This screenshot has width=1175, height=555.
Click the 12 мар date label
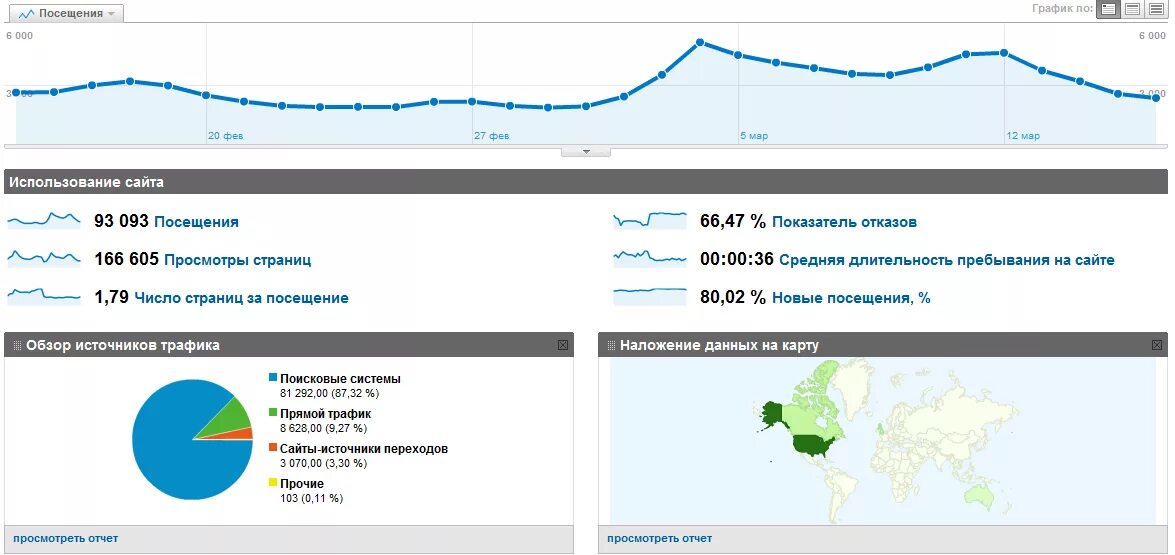tap(1023, 136)
